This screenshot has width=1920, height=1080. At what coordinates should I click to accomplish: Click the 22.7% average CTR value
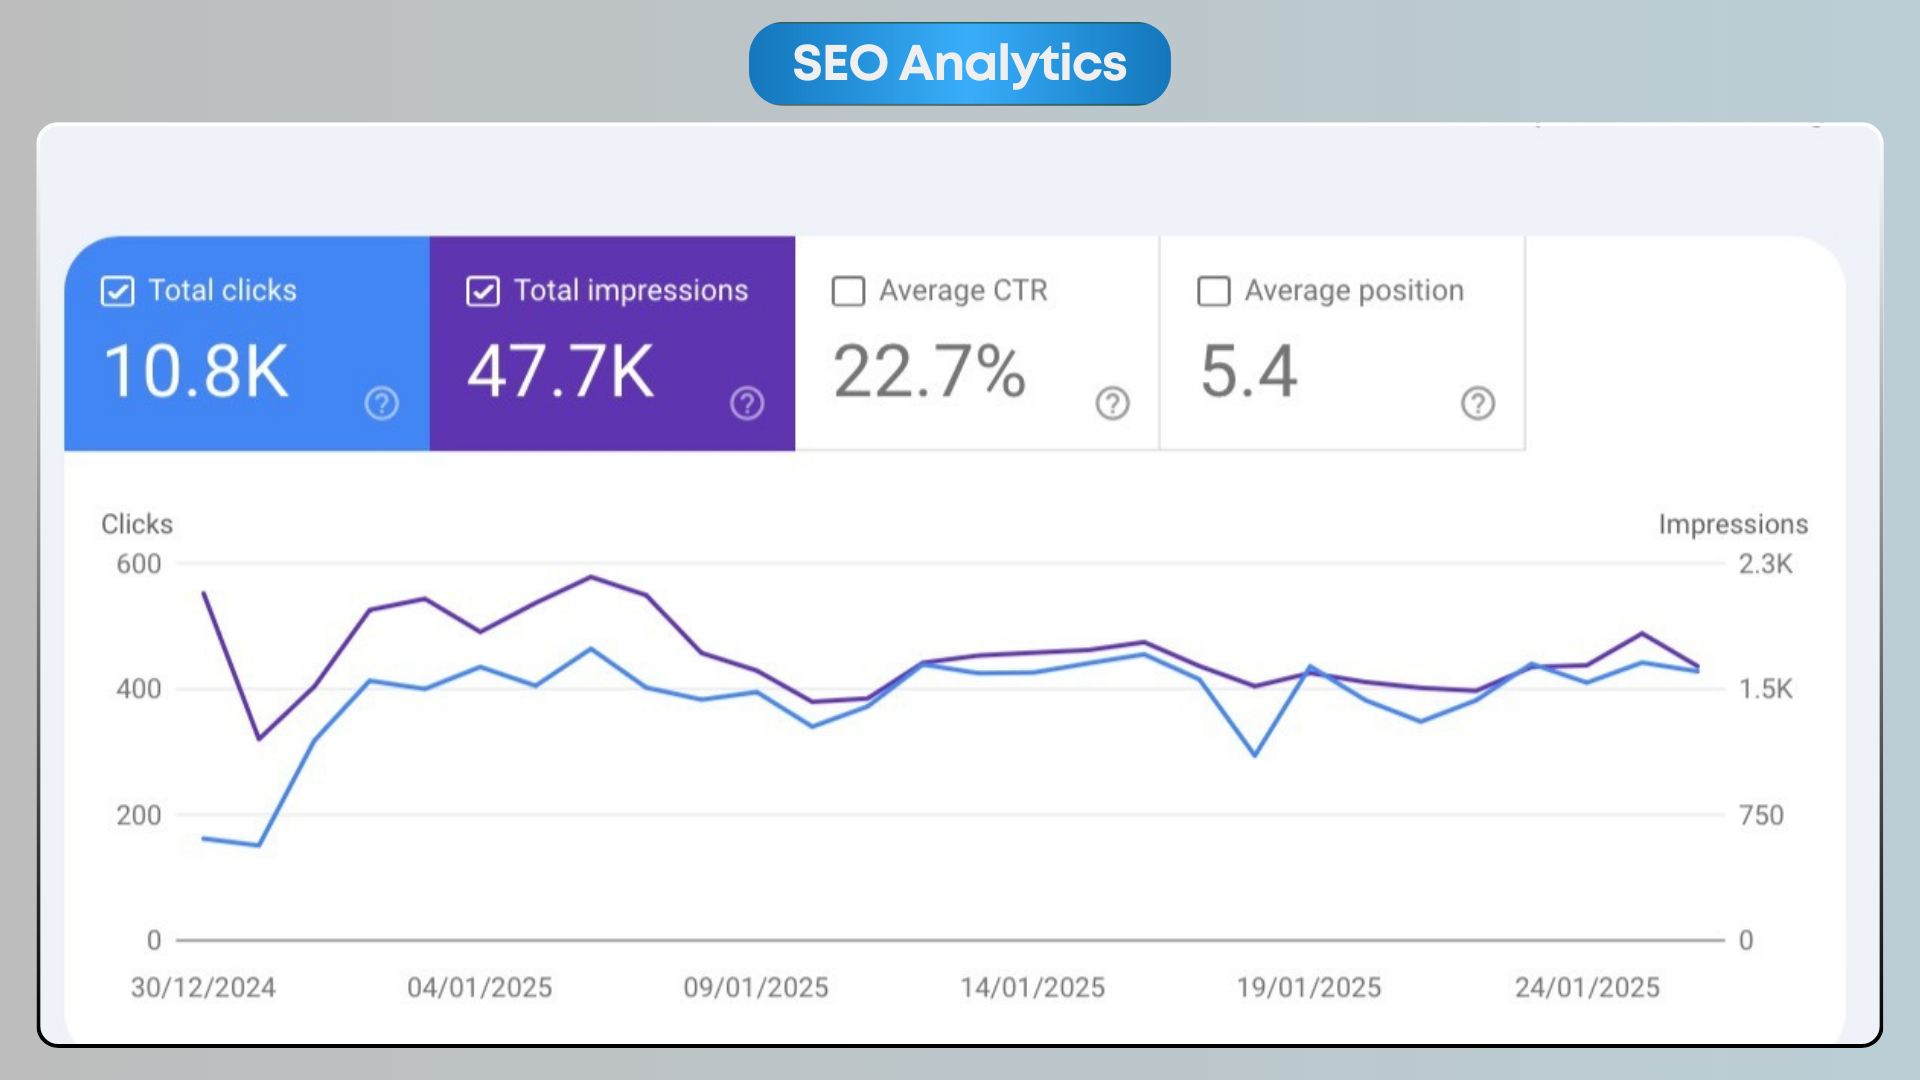pos(929,372)
